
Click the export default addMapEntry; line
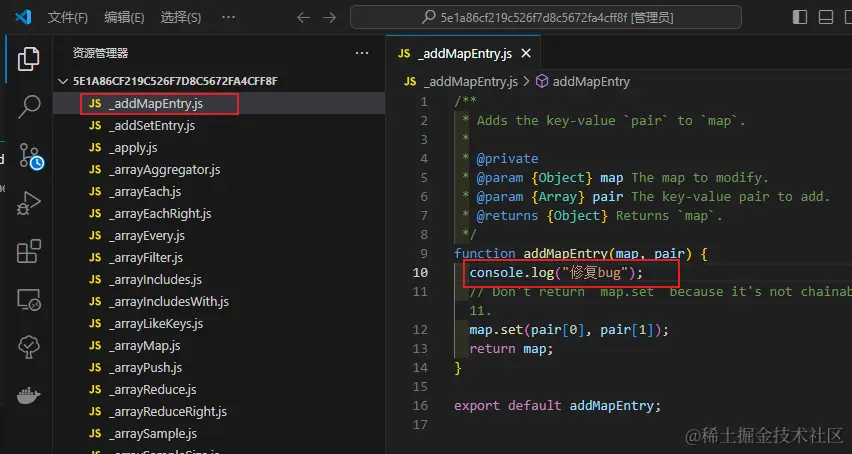click(x=557, y=405)
